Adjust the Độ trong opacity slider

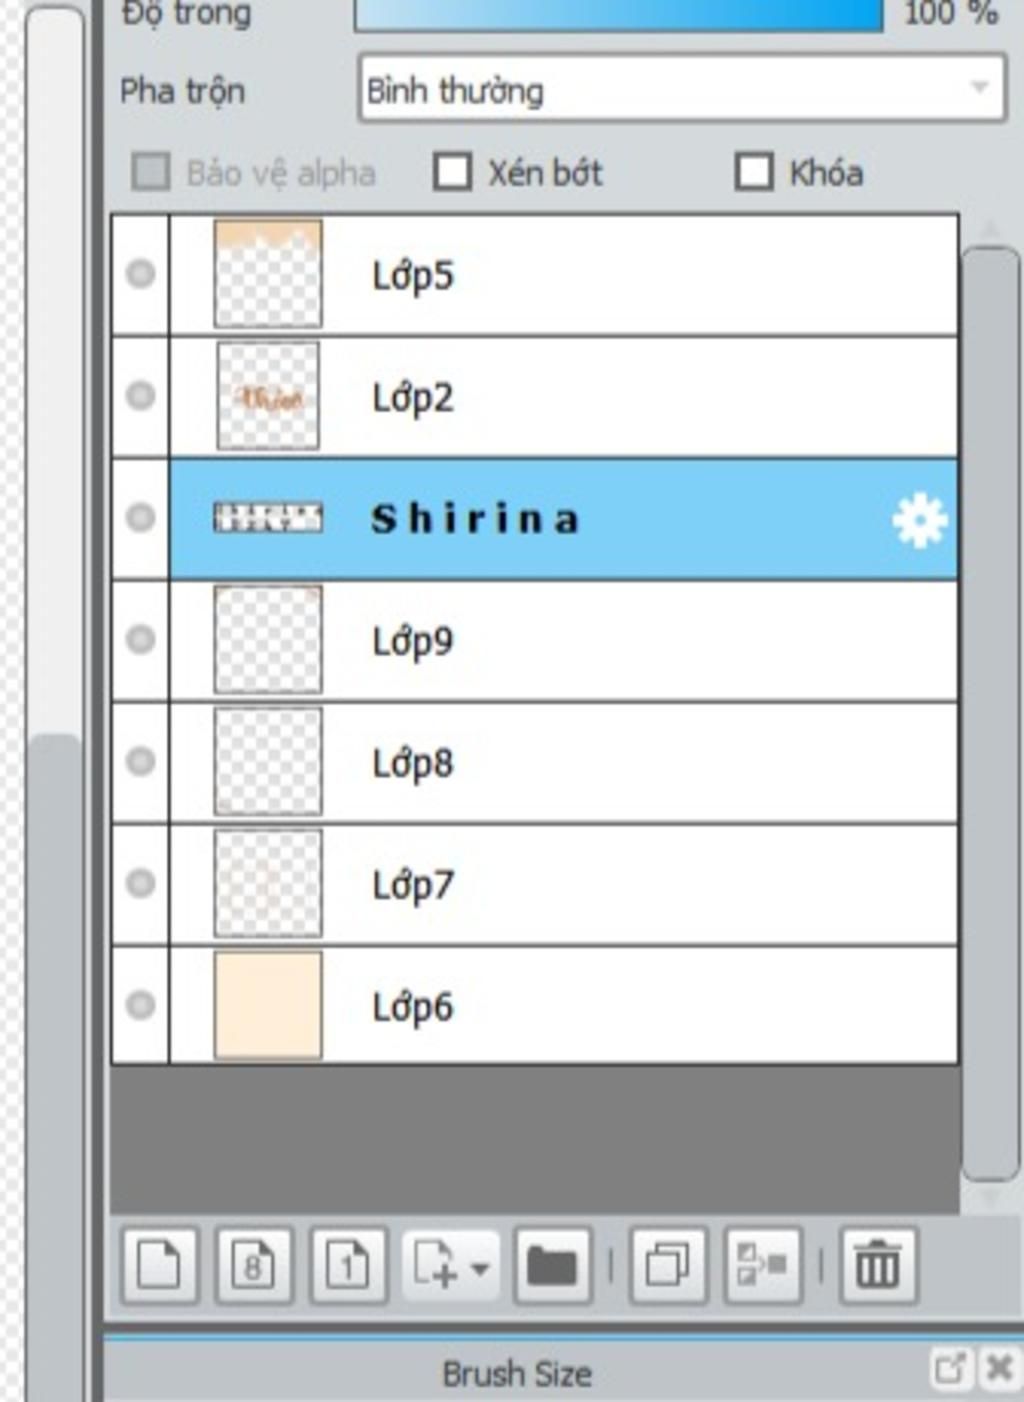click(x=619, y=14)
